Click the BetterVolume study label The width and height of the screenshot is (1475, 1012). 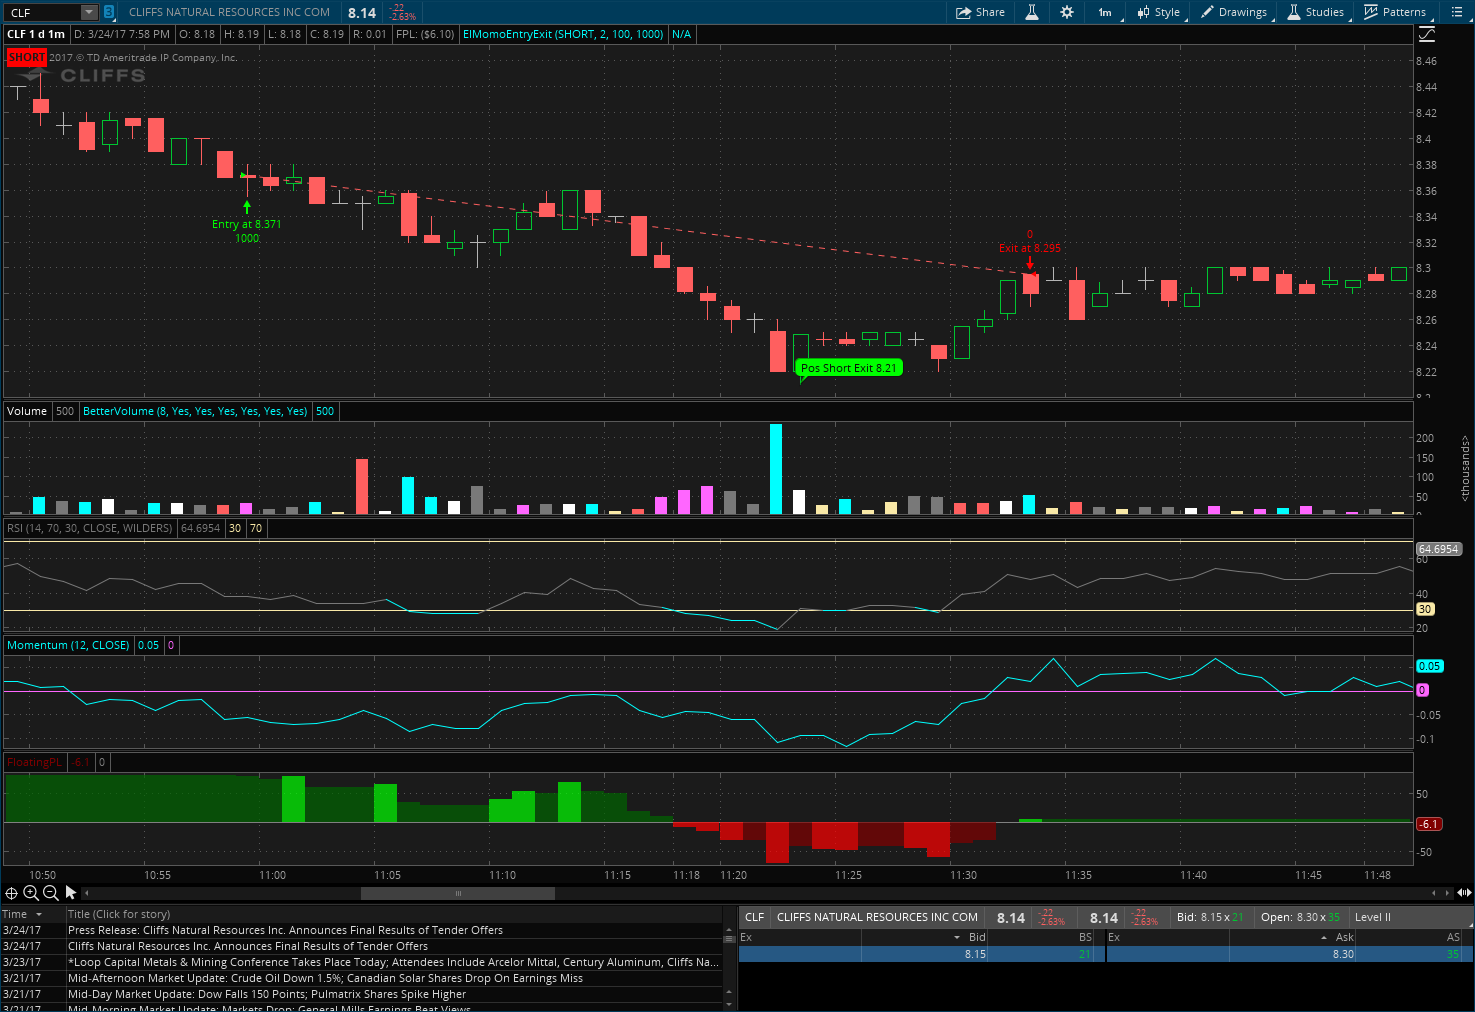(195, 411)
